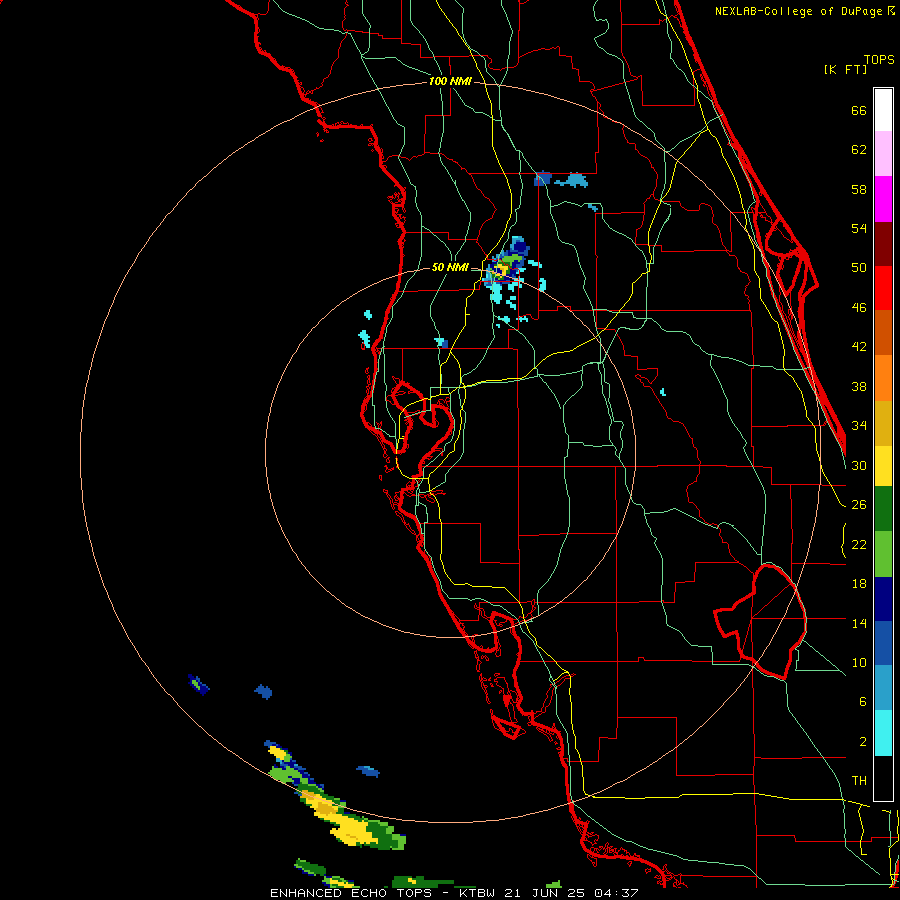Viewport: 900px width, 900px height.
Task: Select the cyan 6 kft legend swatch
Action: coord(883,733)
